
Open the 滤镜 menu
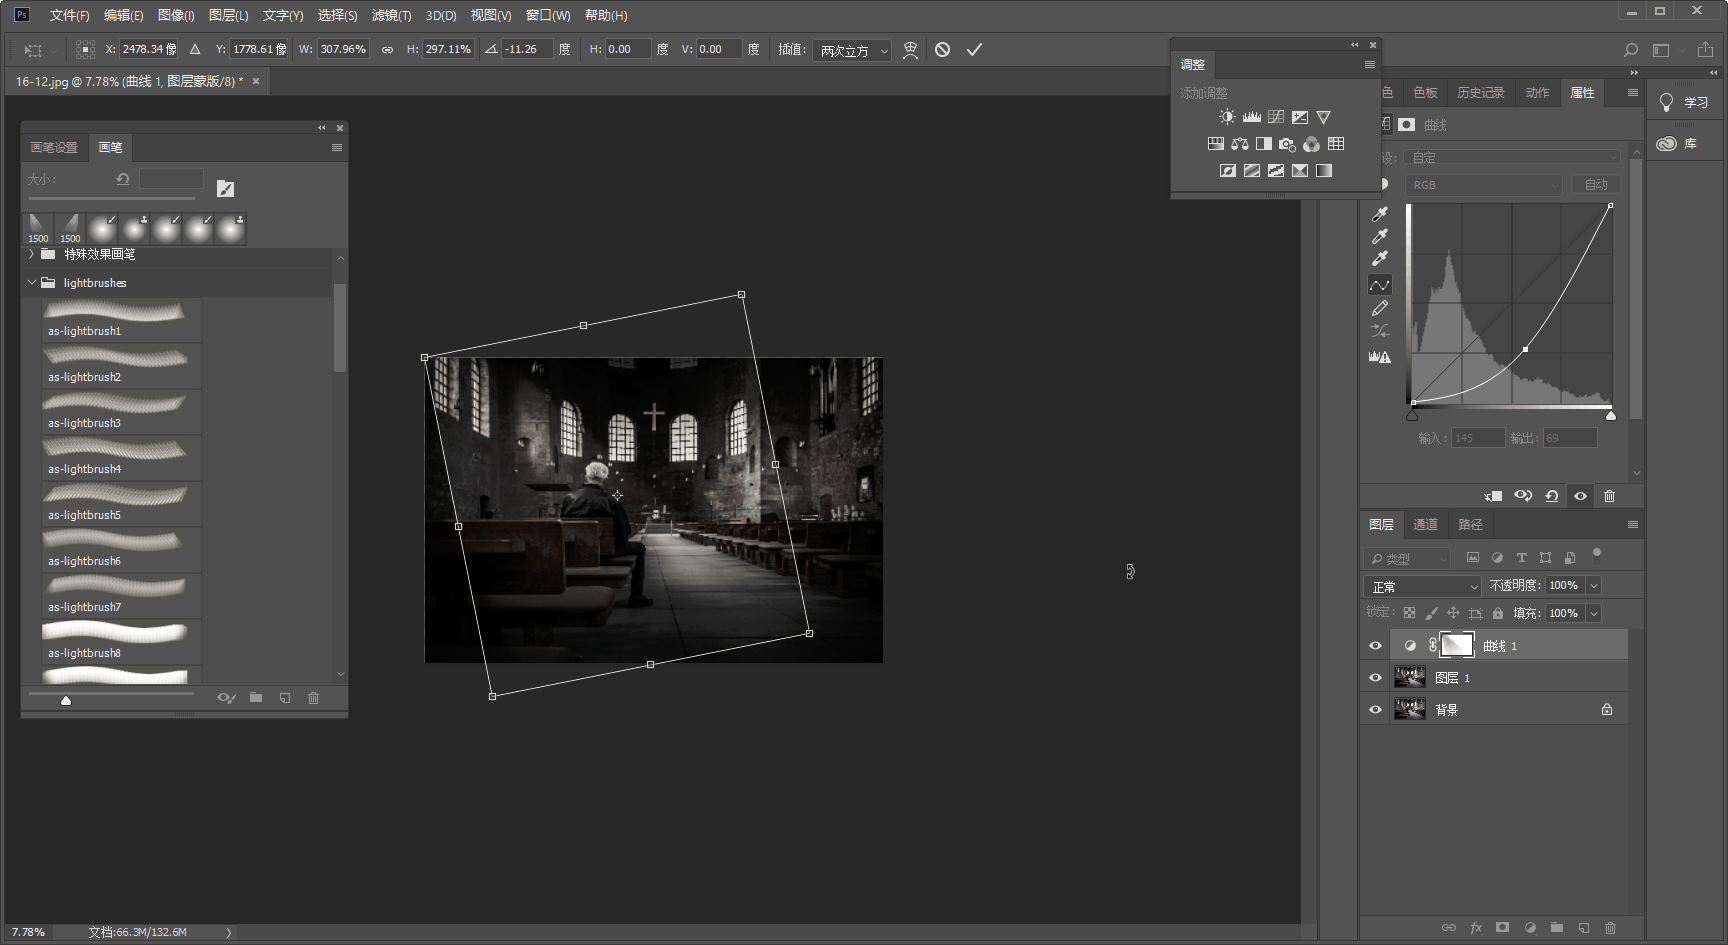tap(391, 15)
